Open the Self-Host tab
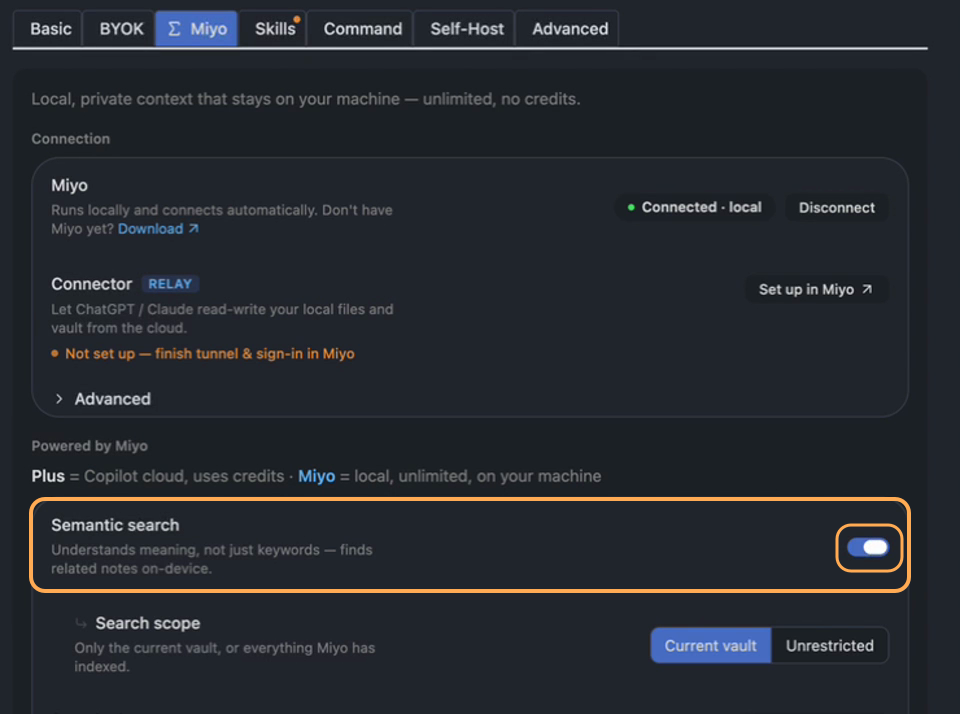The width and height of the screenshot is (960, 714). (x=464, y=28)
